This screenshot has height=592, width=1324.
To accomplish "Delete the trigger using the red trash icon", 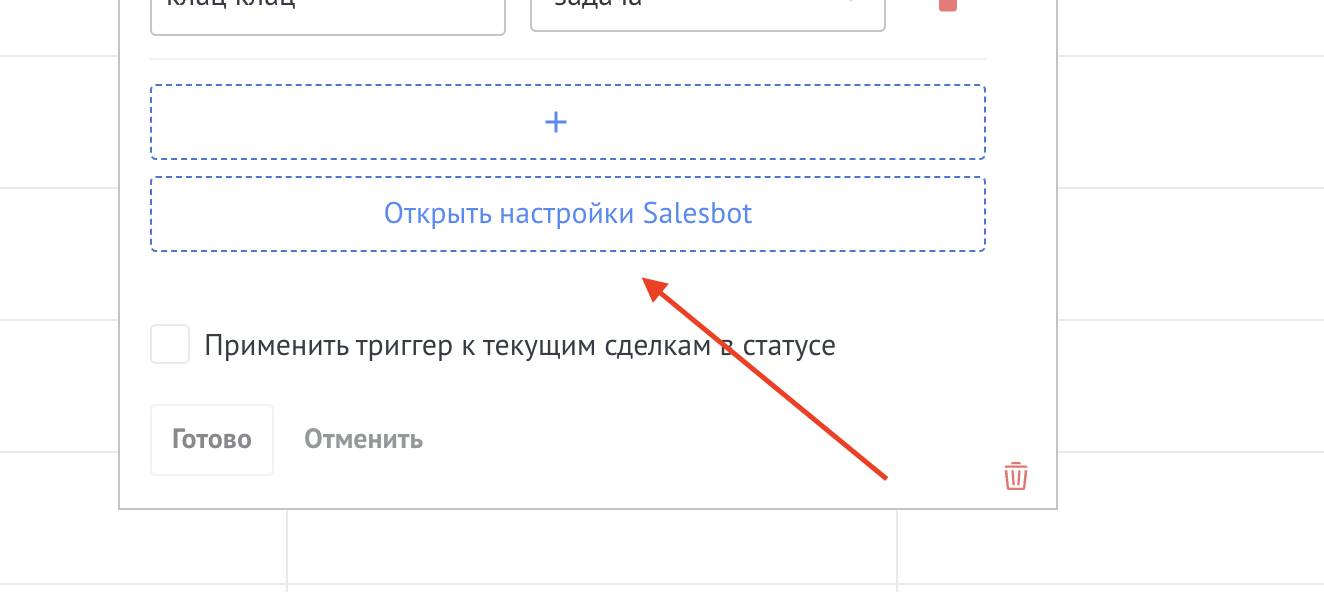I will (x=1015, y=476).
